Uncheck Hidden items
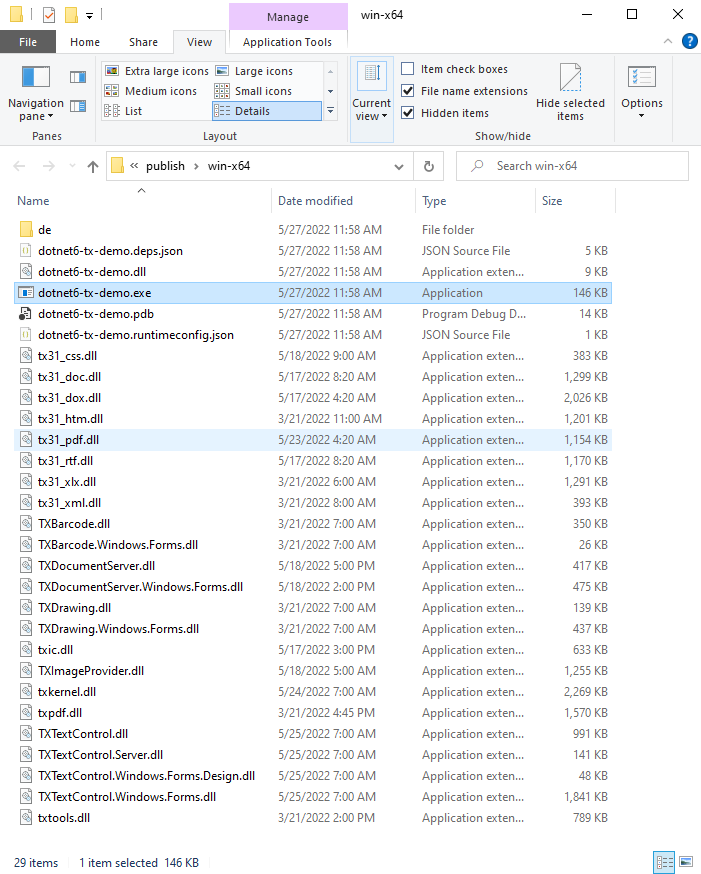This screenshot has height=874, width=701. tap(407, 113)
